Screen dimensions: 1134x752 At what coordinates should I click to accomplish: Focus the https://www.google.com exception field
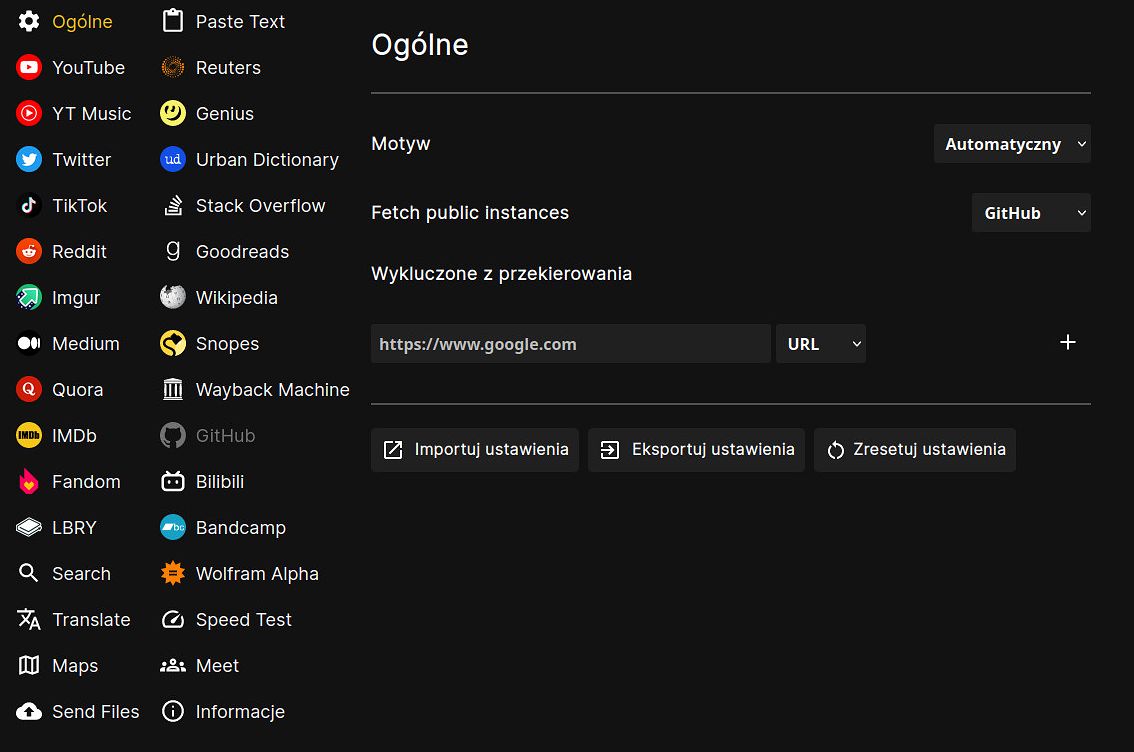571,343
